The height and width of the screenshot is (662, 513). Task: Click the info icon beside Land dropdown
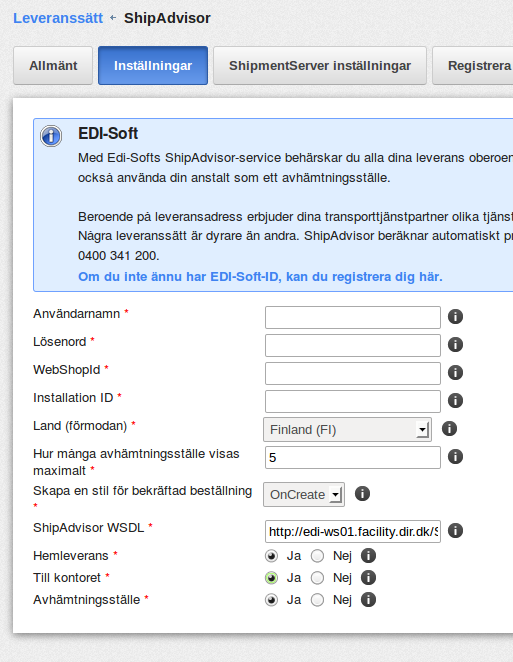449,429
